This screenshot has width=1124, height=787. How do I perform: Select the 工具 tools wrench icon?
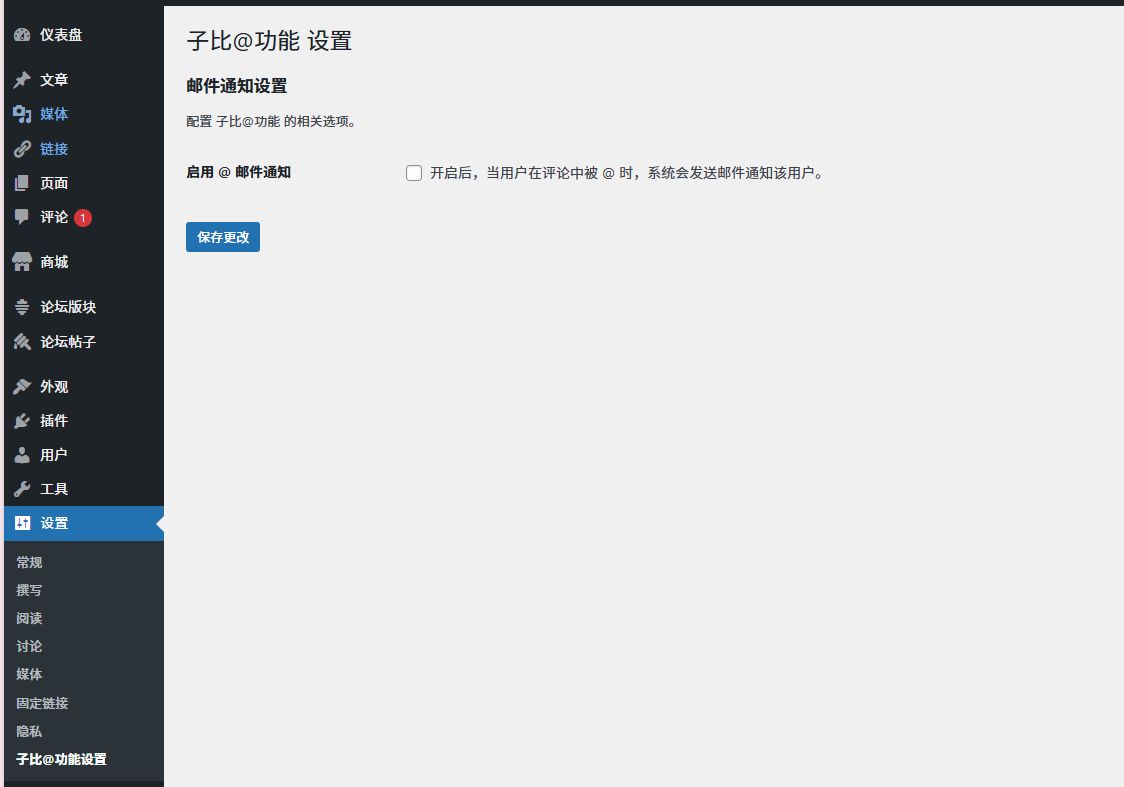[22, 488]
